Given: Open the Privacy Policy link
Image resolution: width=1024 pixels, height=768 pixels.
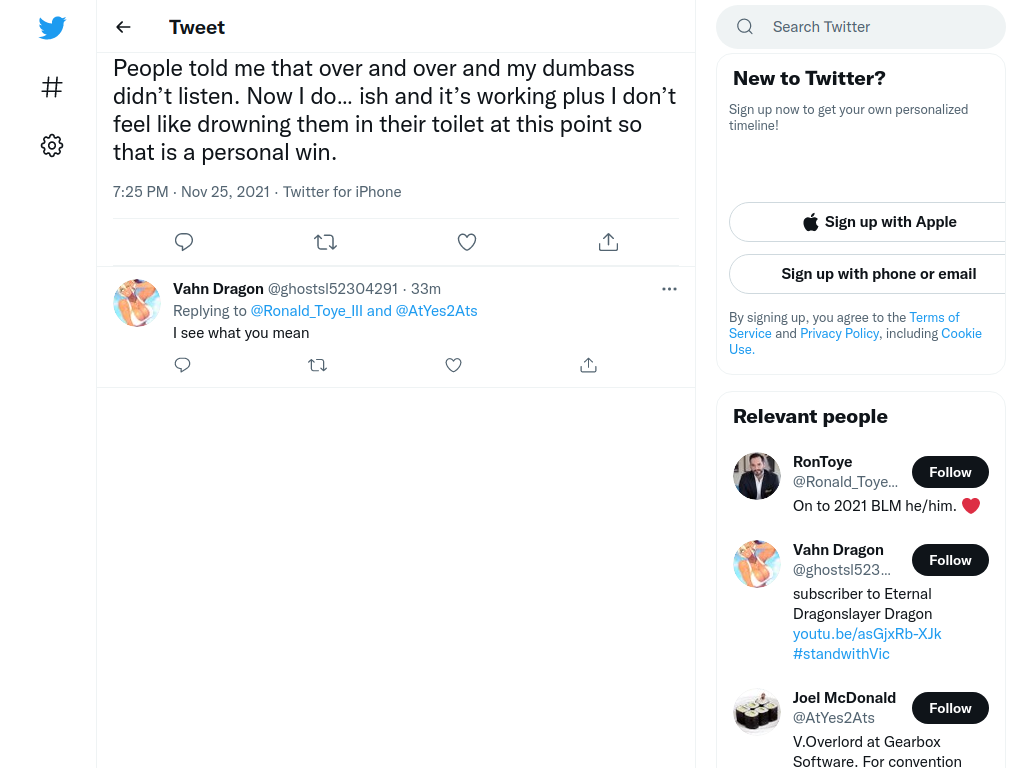Looking at the screenshot, I should click(x=839, y=333).
